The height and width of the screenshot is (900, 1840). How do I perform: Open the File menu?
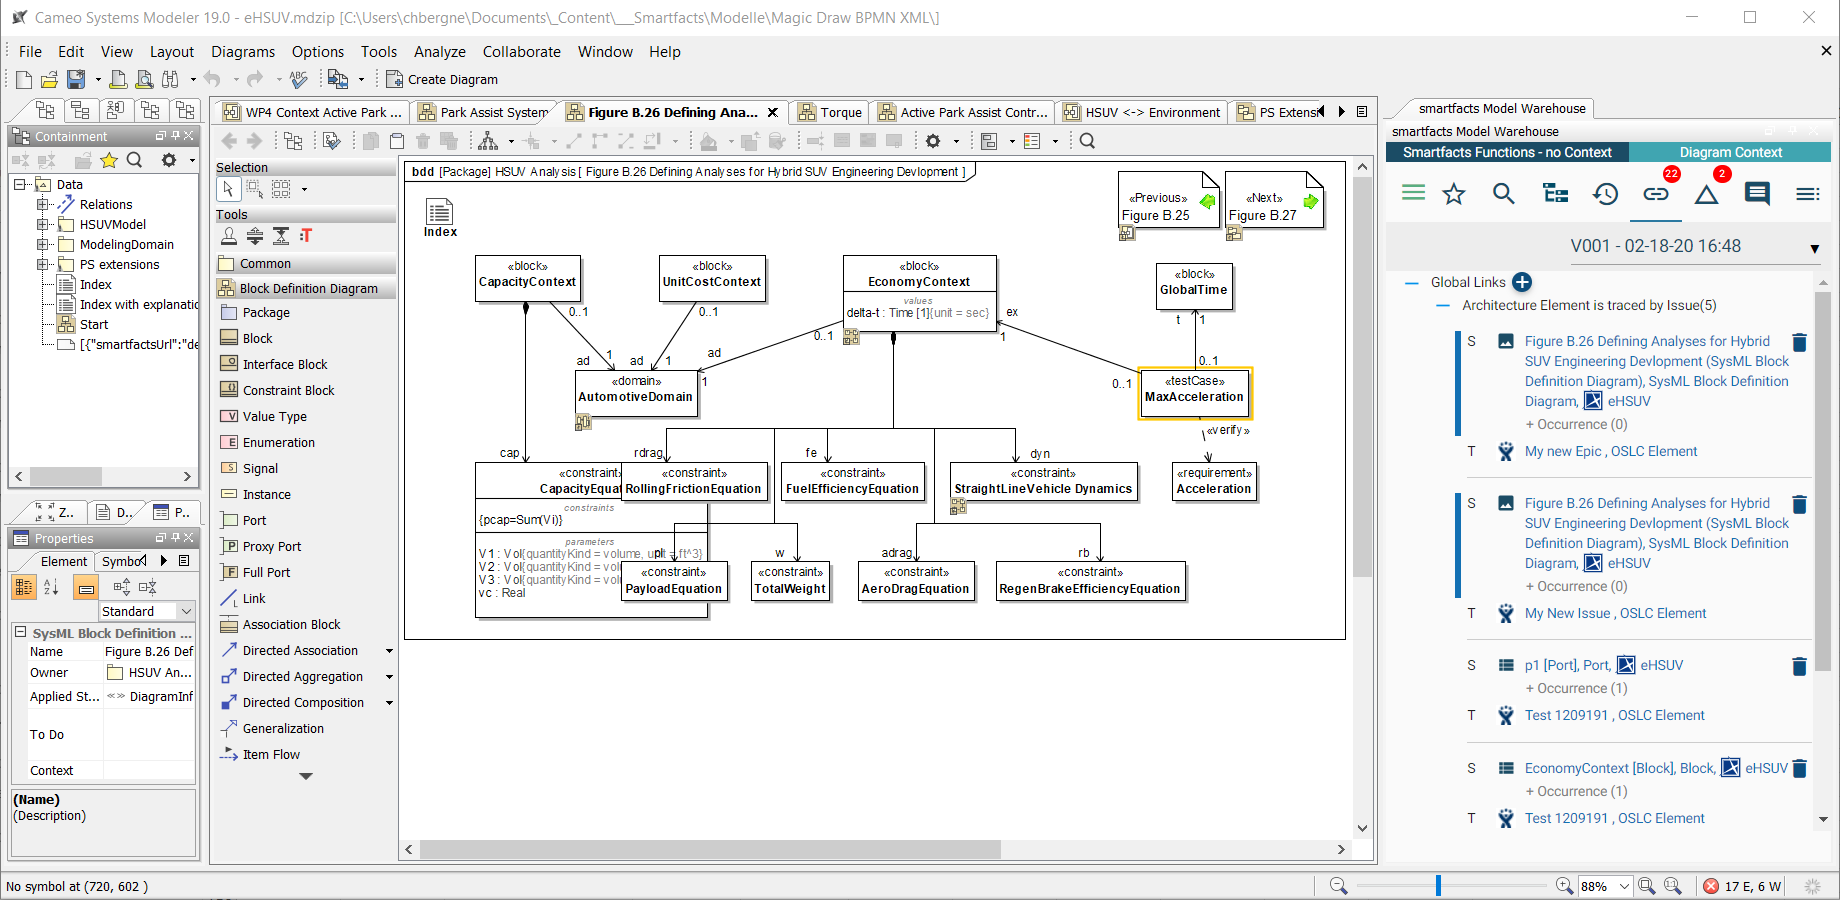tap(30, 52)
